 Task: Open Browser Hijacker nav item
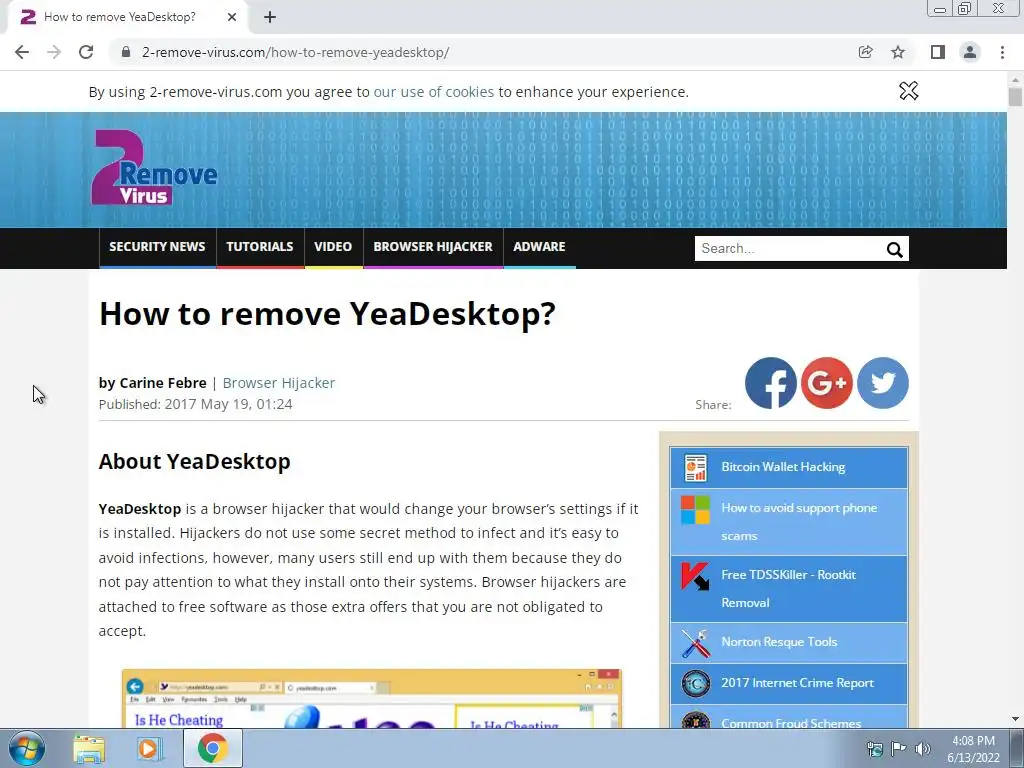point(433,247)
